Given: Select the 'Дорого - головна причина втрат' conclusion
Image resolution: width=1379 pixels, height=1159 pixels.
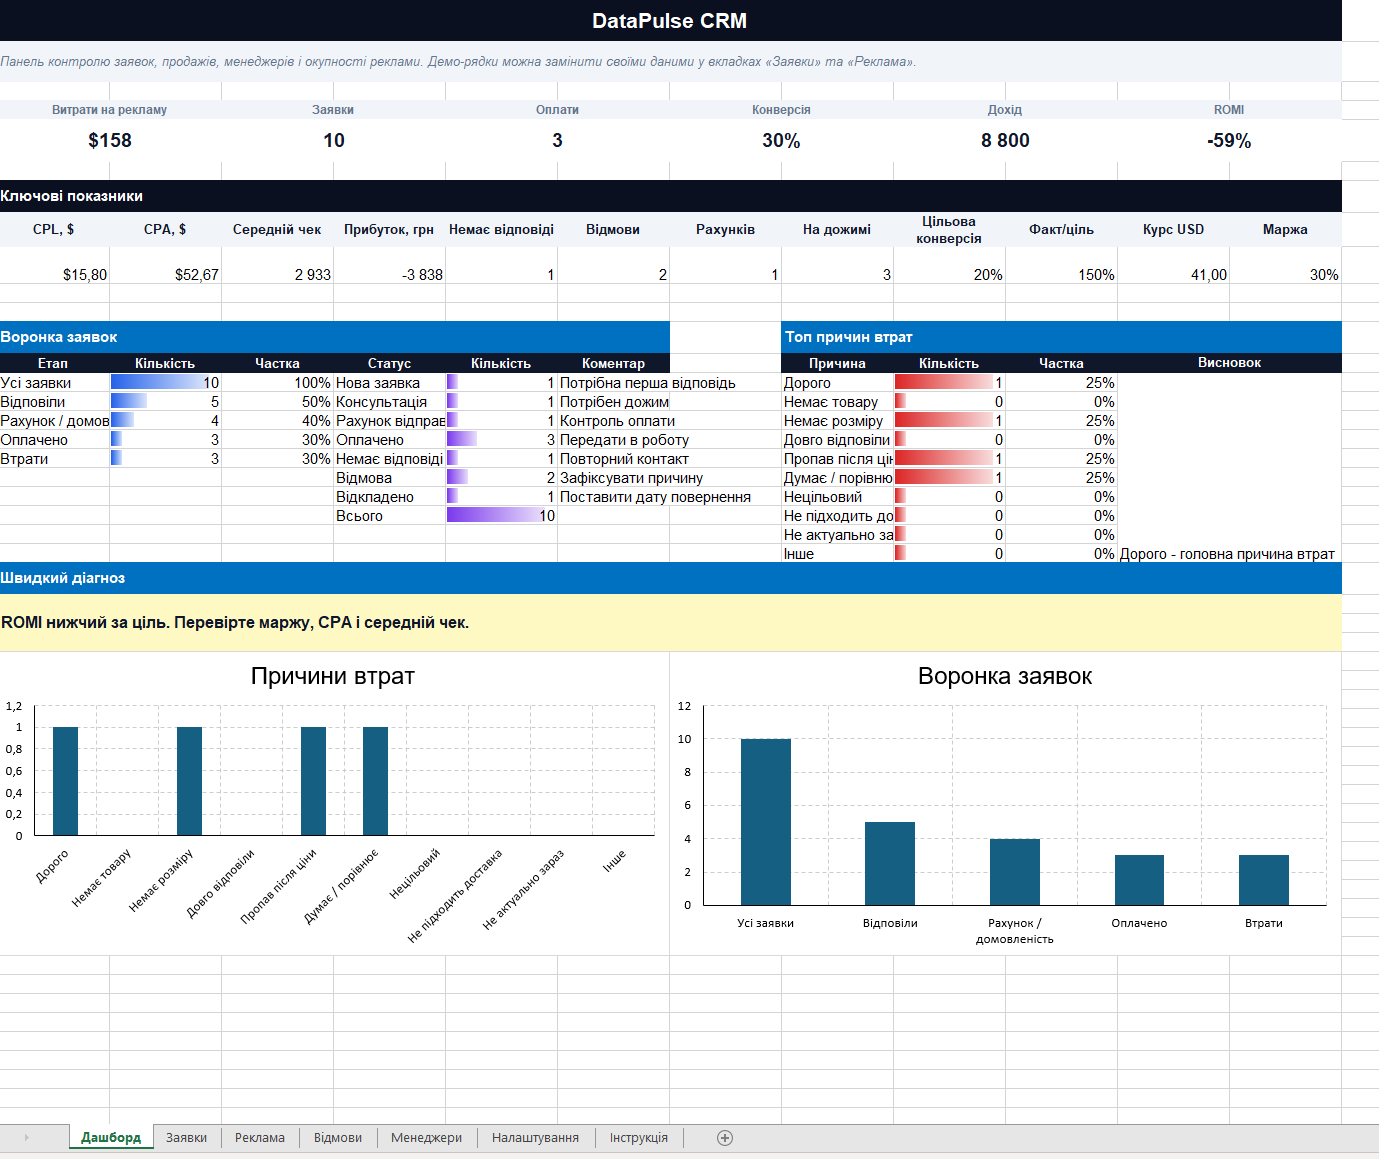Looking at the screenshot, I should click(x=1227, y=554).
